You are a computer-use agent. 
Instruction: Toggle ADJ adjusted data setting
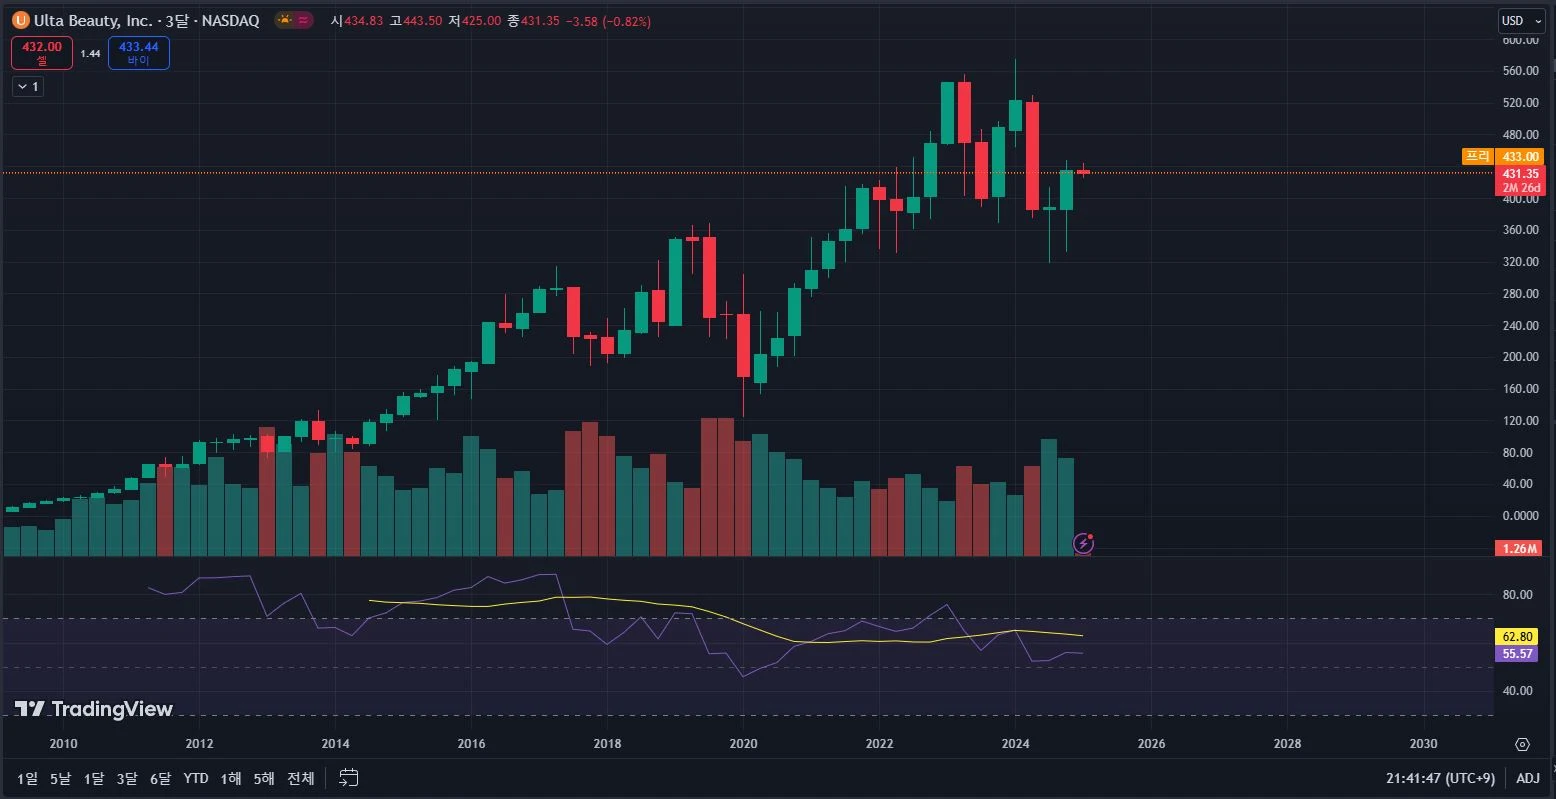(x=1528, y=778)
